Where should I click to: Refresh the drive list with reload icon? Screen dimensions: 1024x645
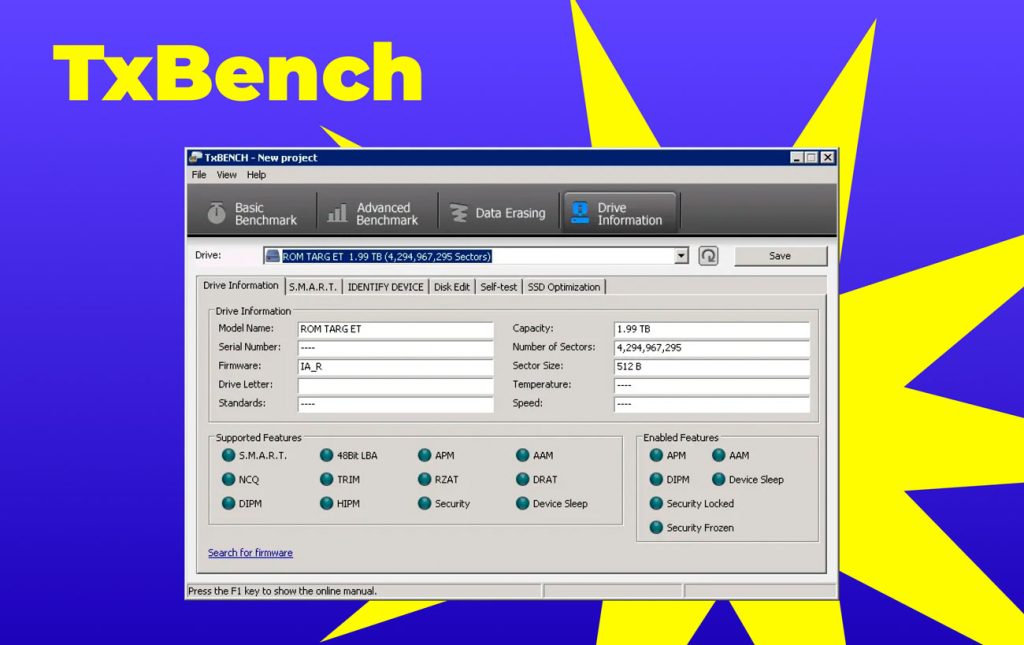(x=709, y=256)
